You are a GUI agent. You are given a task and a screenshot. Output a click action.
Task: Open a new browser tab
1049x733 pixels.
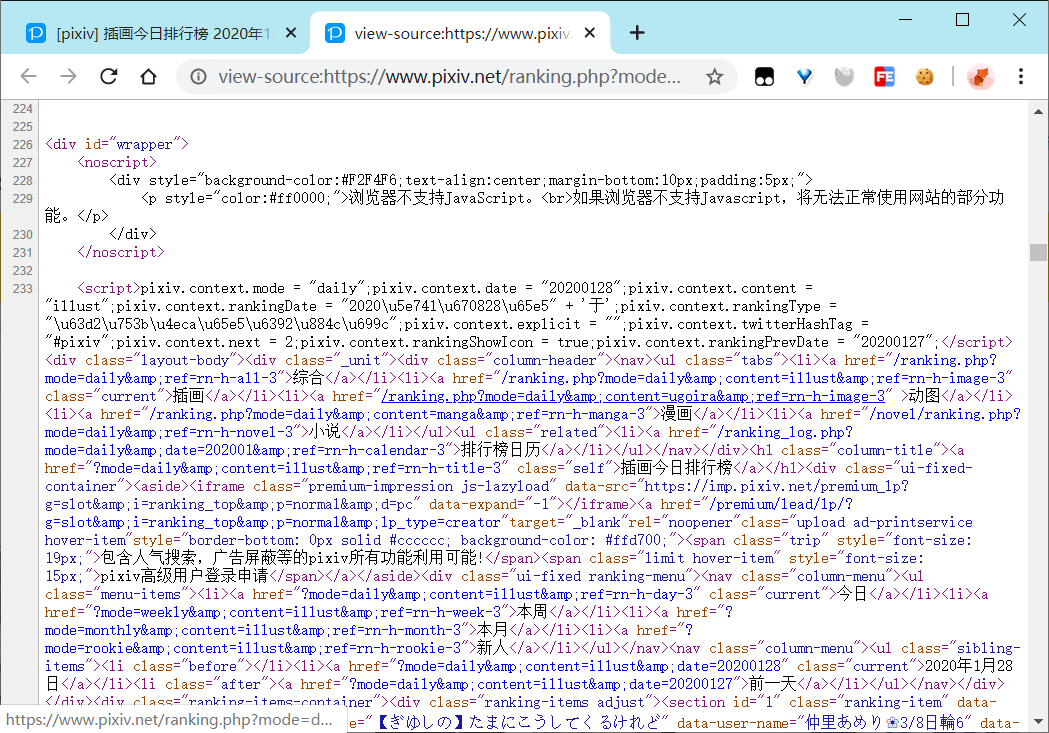coord(637,32)
